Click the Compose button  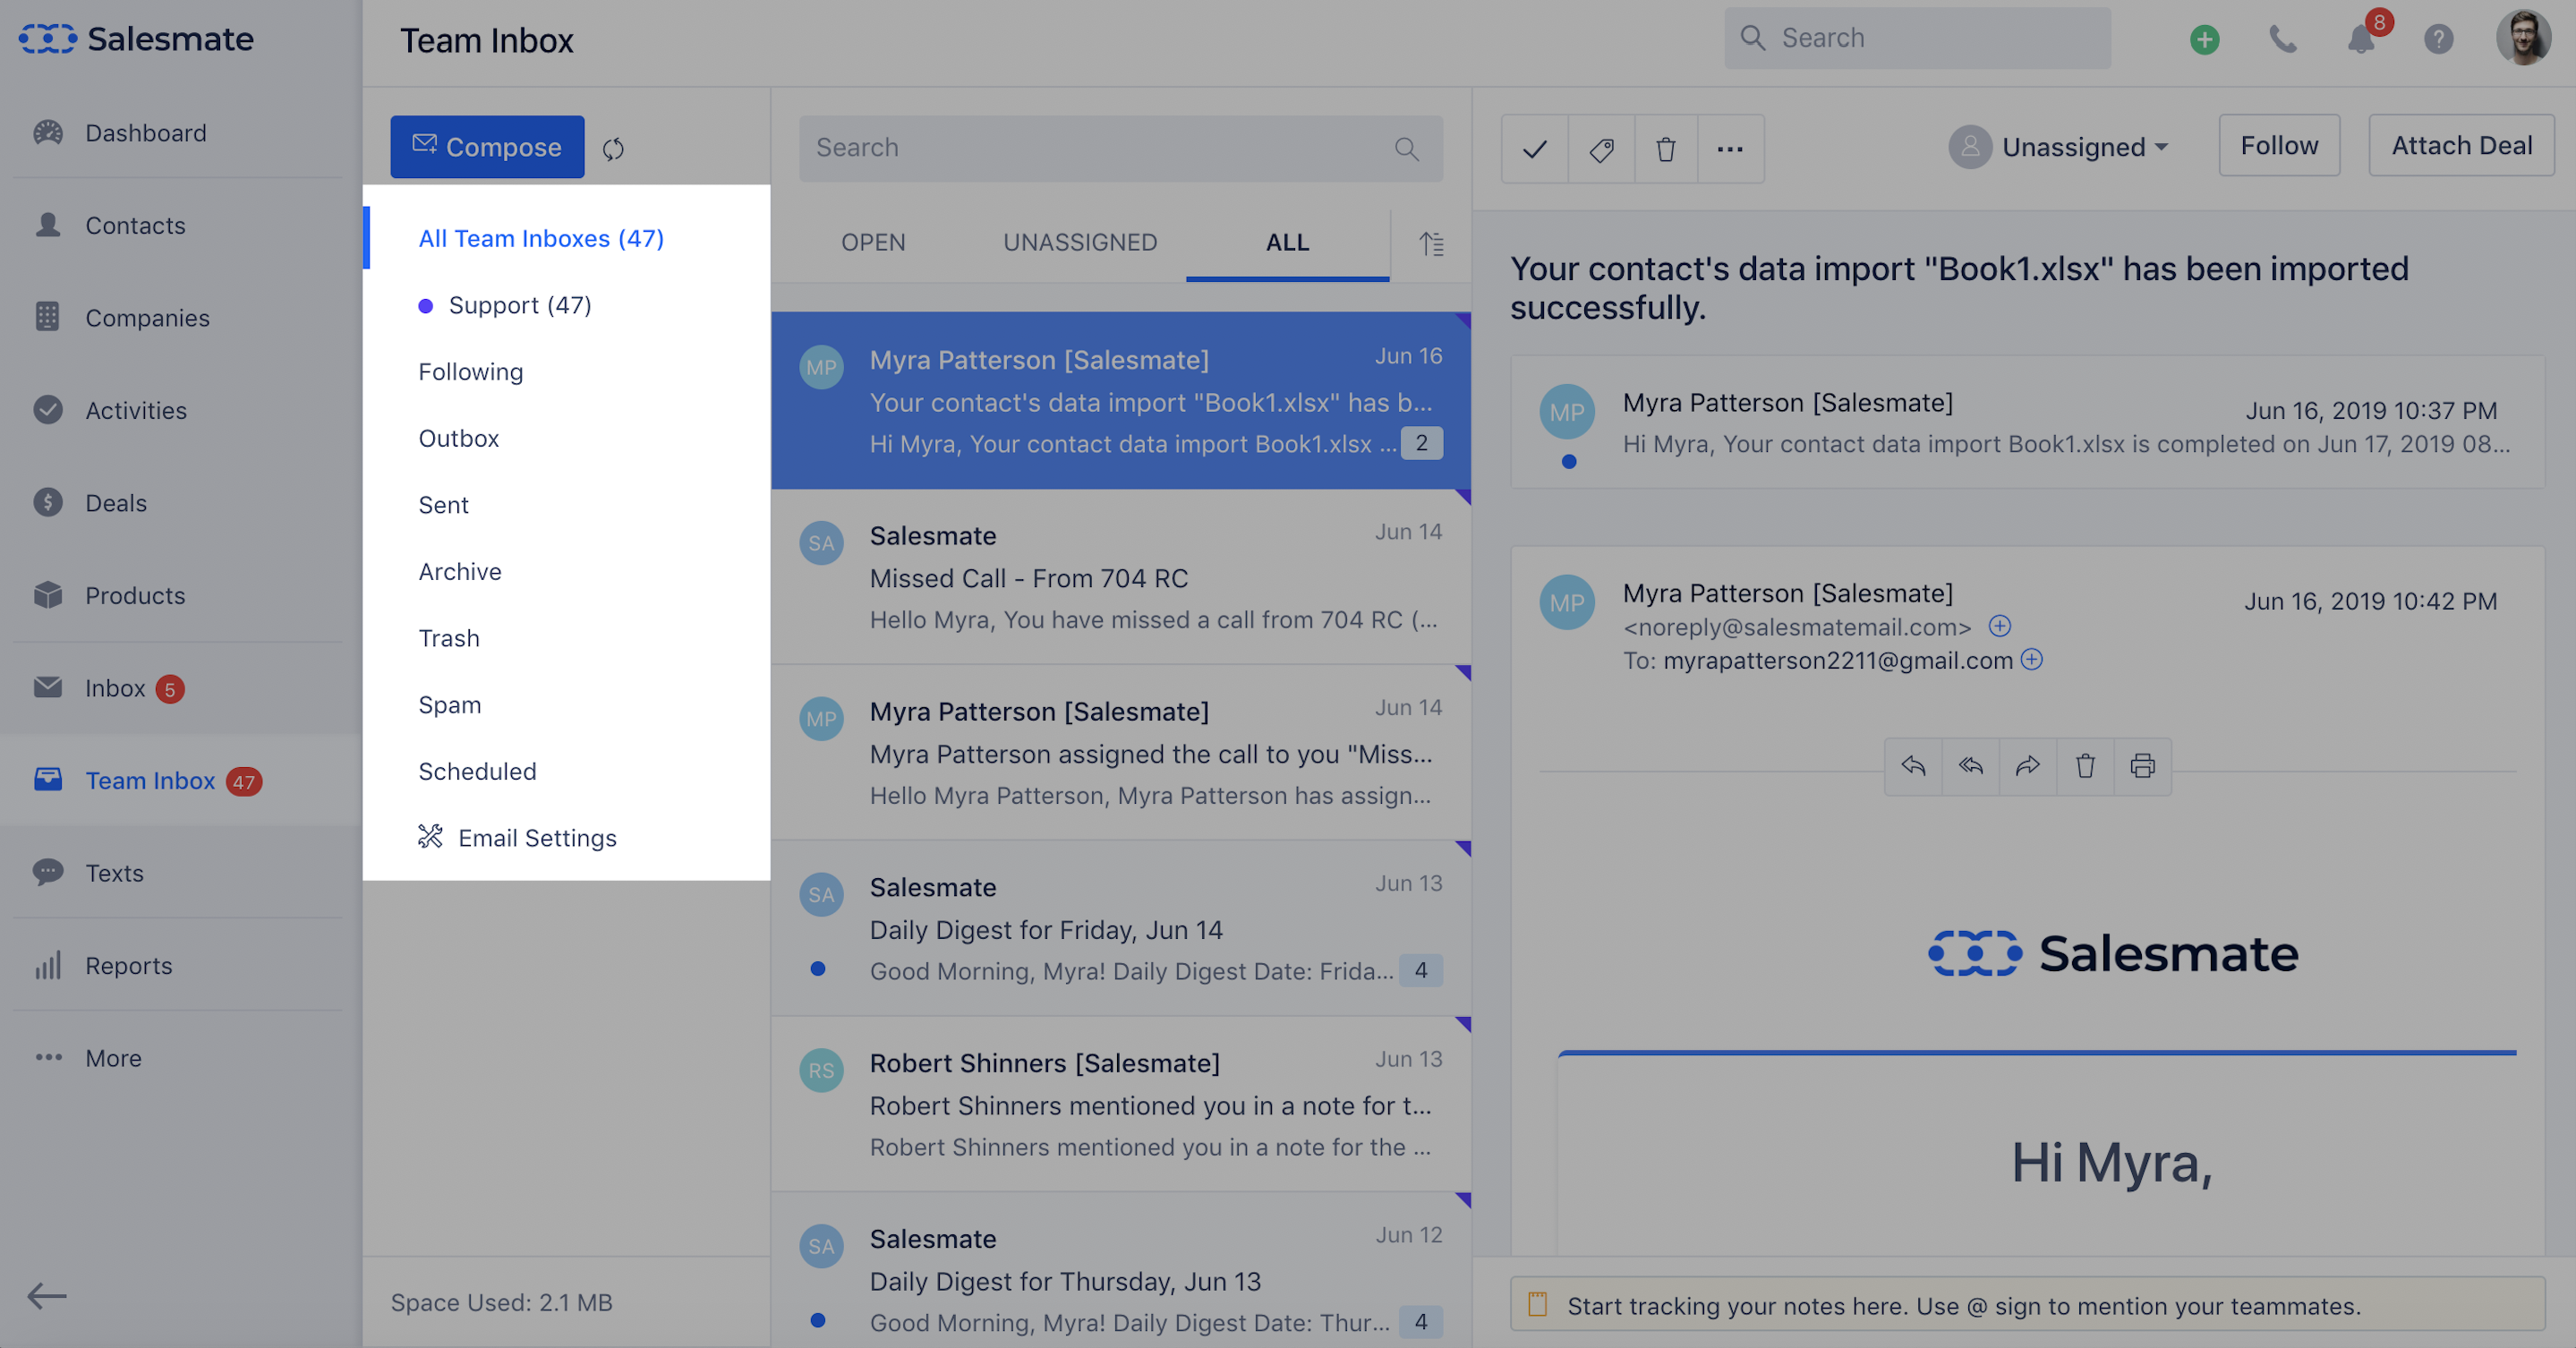pos(487,147)
